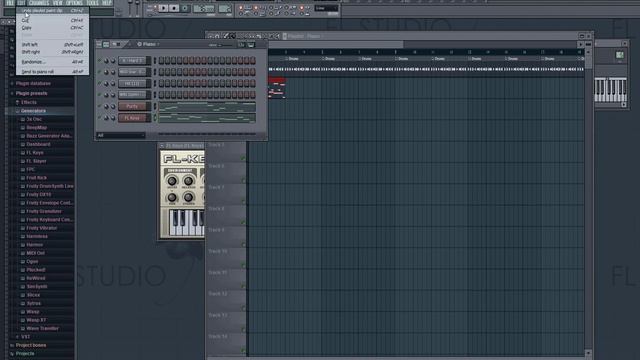
Task: Choose Send to piano roll menu entry
Action: pyautogui.click(x=52, y=72)
